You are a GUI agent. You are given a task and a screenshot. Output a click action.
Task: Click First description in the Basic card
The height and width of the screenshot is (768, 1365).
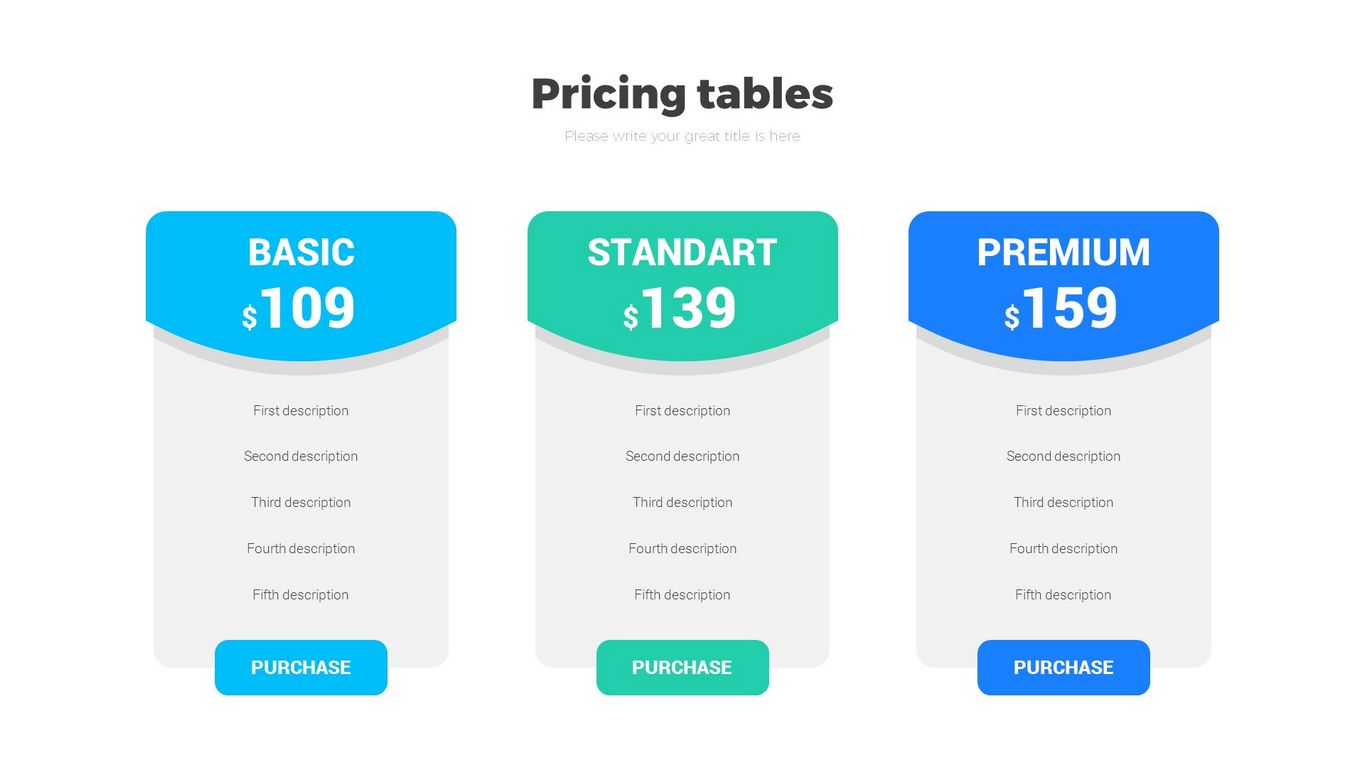(301, 410)
